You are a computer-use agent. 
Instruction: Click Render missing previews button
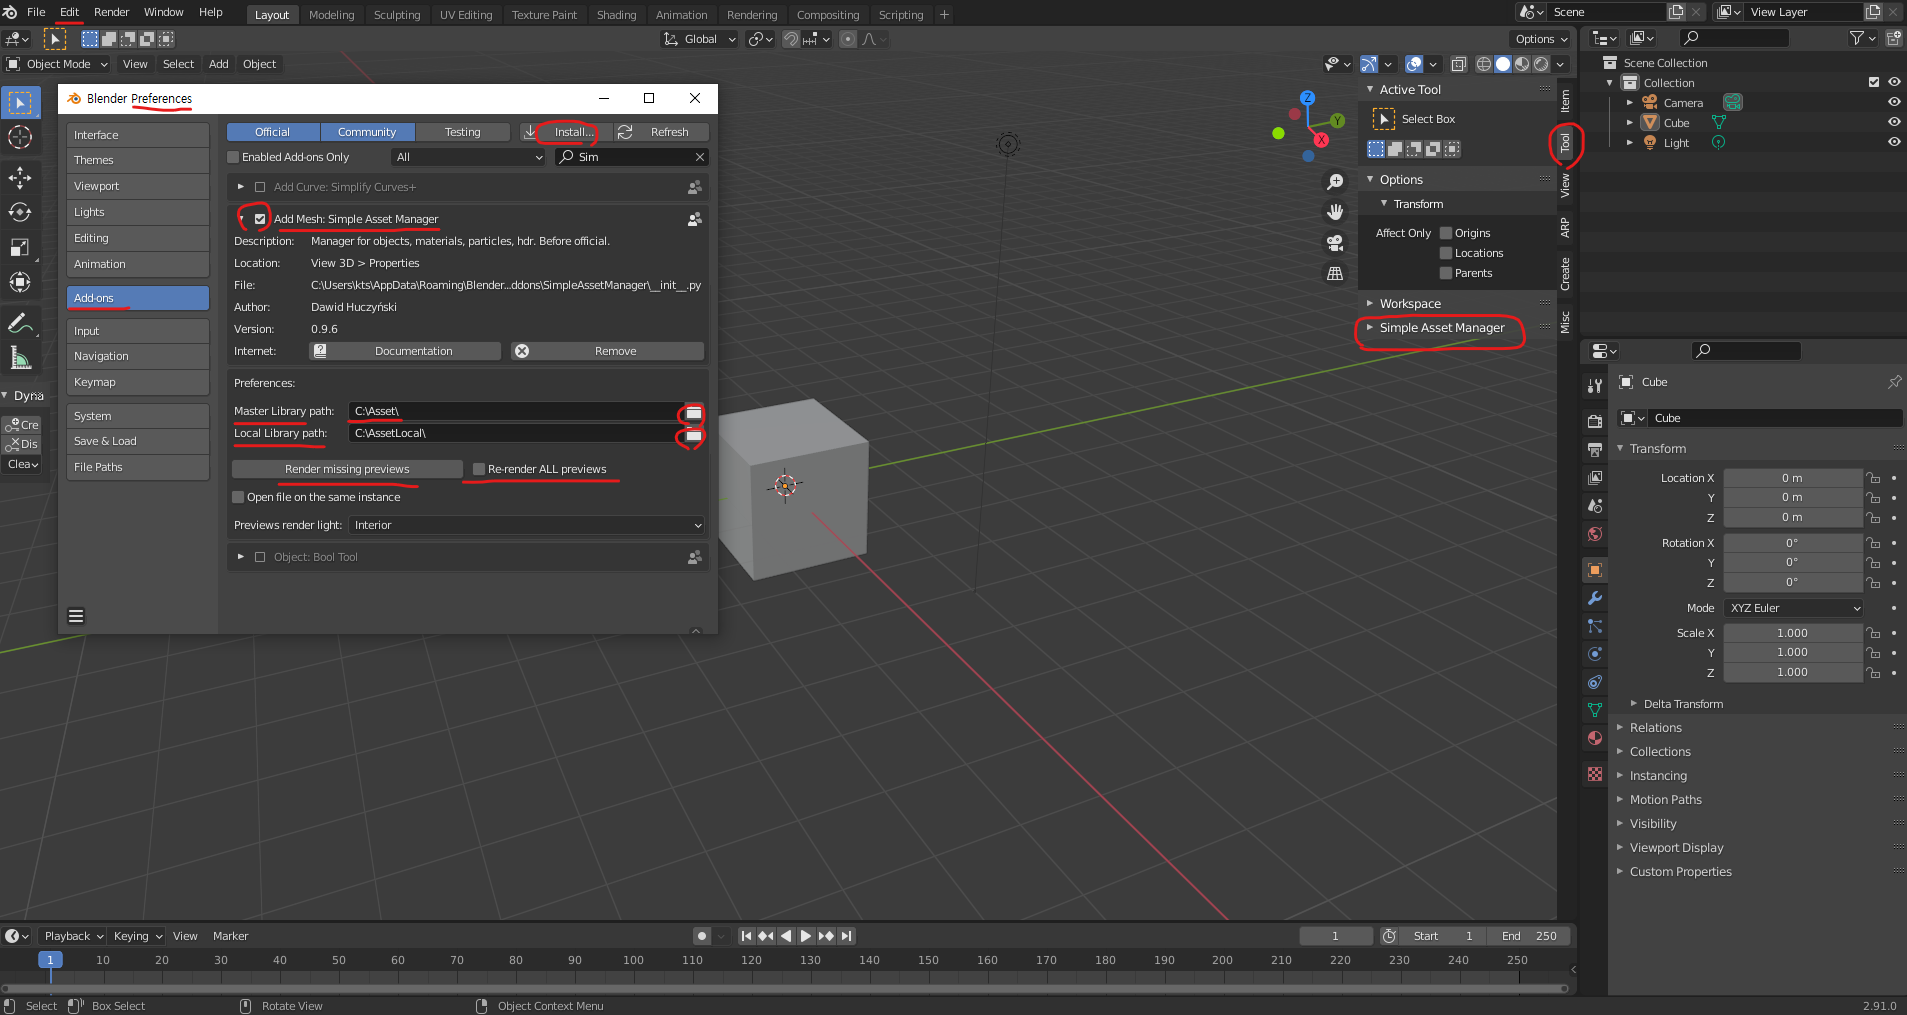(347, 469)
